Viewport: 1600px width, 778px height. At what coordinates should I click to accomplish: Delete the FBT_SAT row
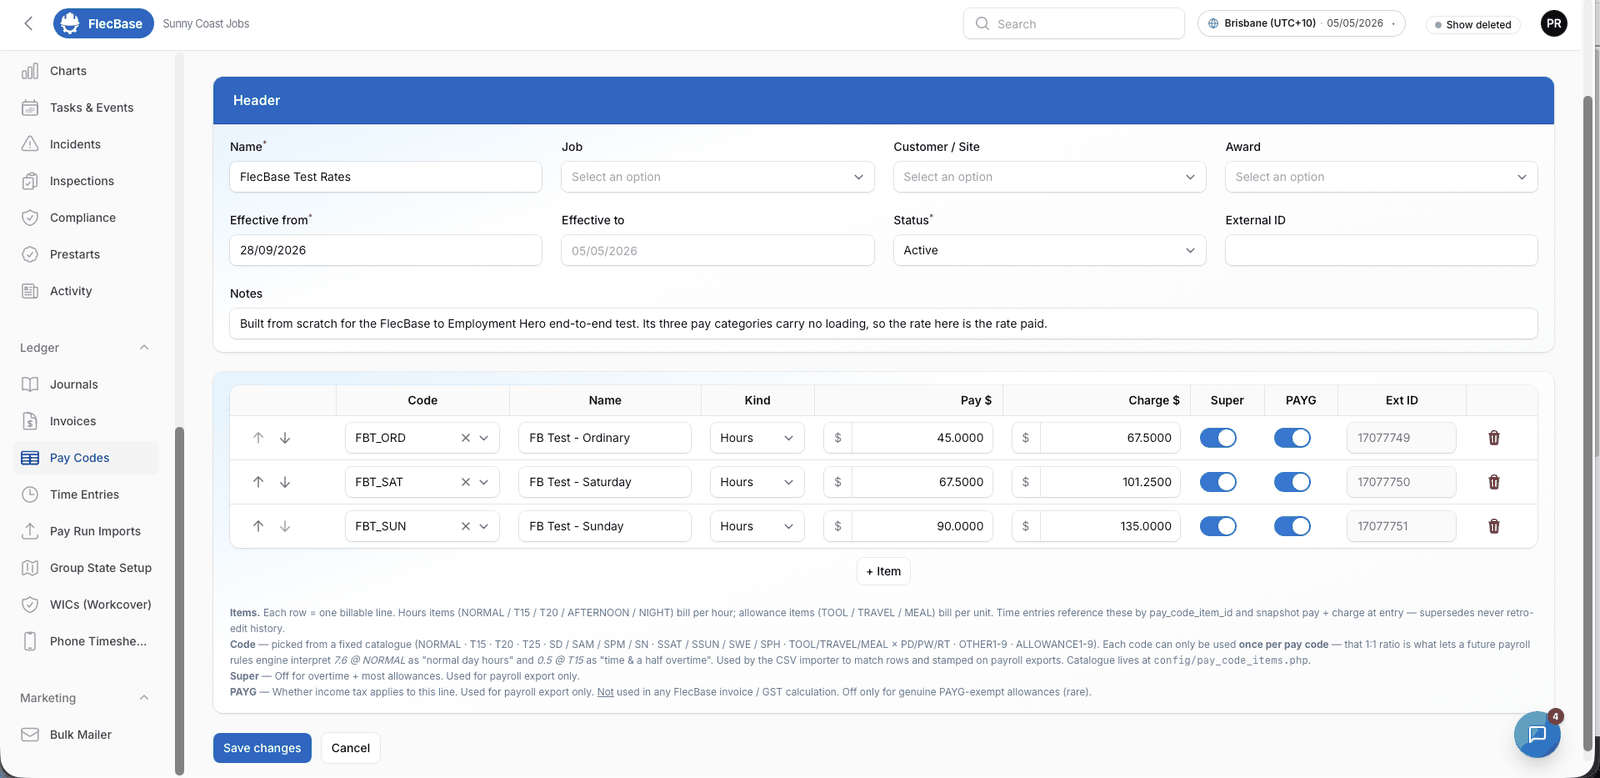(1494, 482)
